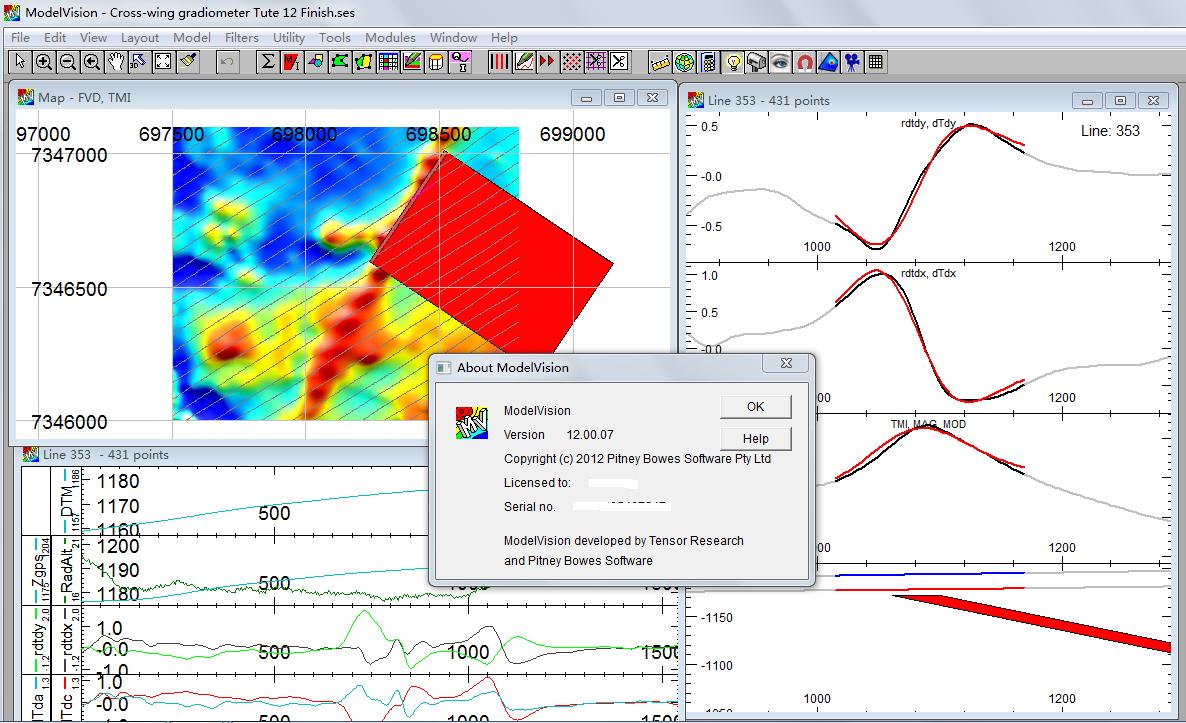The width and height of the screenshot is (1186, 723).
Task: Click the globe projection icon
Action: [684, 62]
